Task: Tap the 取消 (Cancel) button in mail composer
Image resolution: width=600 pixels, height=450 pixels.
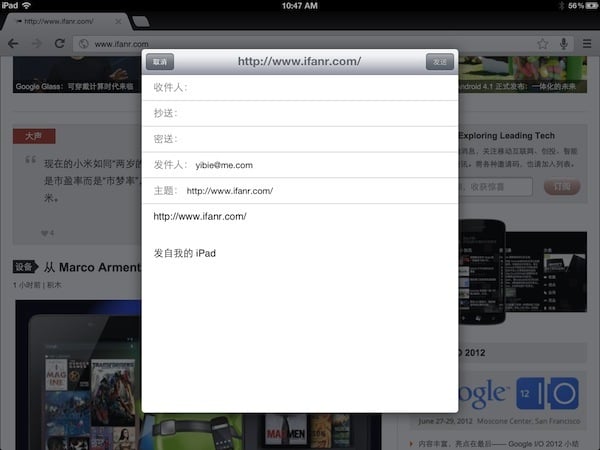Action: coord(160,62)
